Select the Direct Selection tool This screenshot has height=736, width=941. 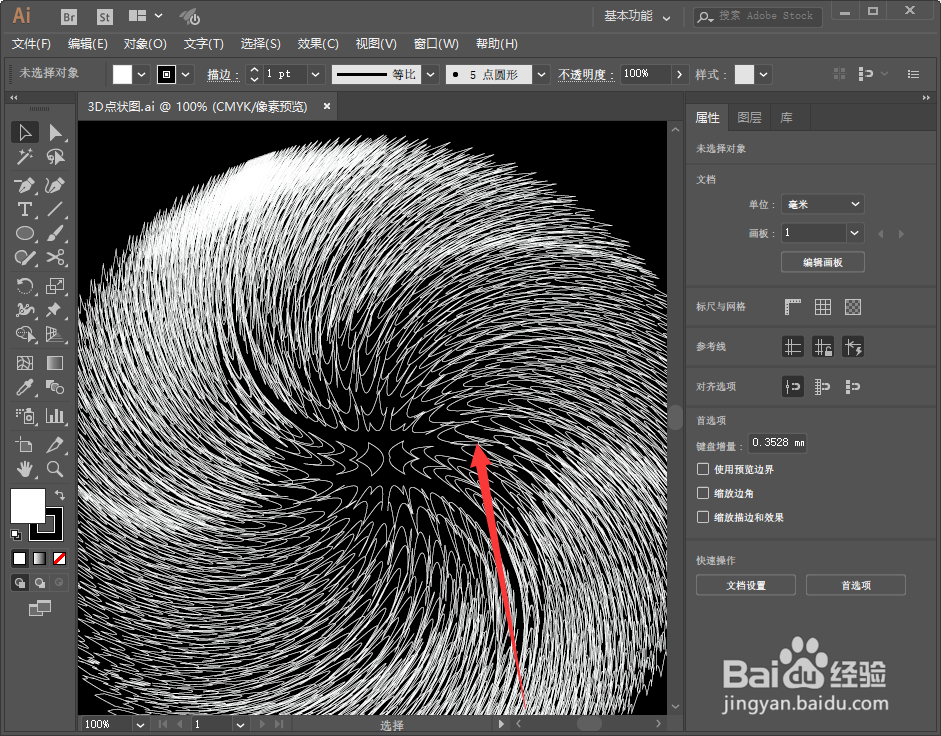55,132
